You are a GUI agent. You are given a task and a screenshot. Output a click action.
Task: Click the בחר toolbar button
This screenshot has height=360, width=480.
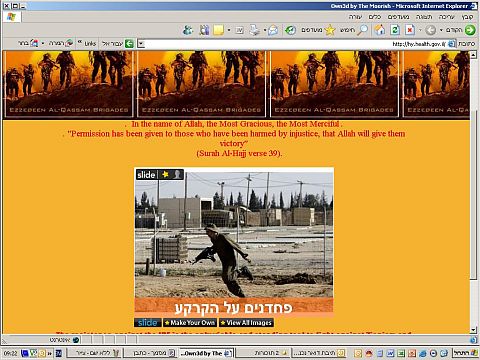[28, 43]
